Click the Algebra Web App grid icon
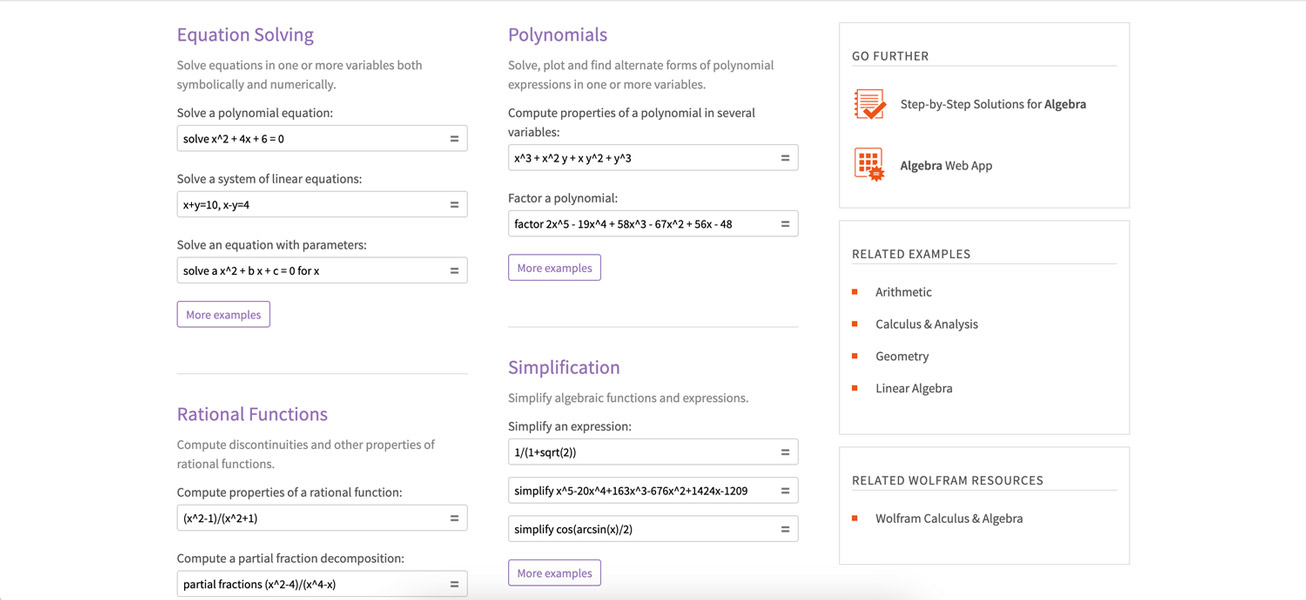Screen dimensions: 1306x600 pyautogui.click(x=869, y=165)
